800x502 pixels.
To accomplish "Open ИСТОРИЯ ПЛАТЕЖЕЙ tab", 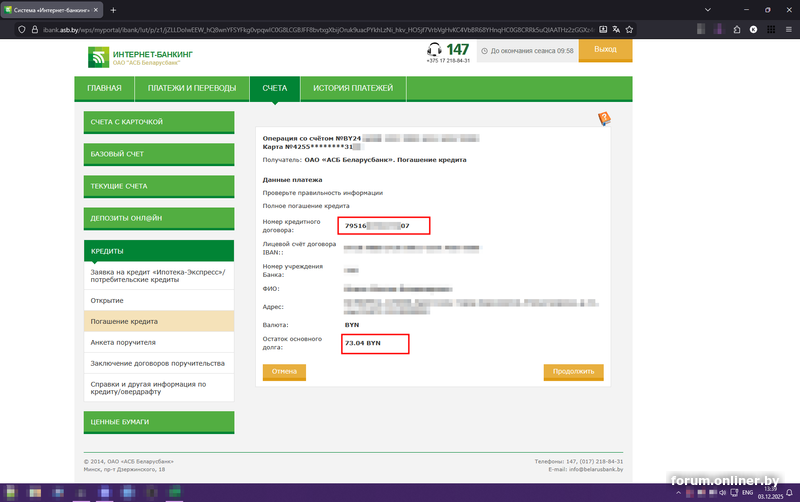I will 353,88.
